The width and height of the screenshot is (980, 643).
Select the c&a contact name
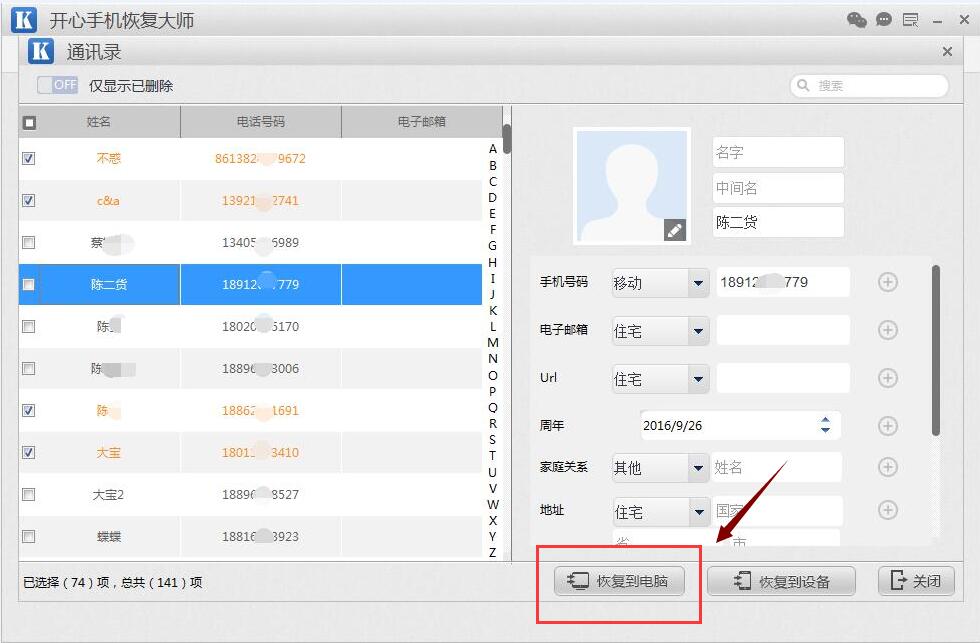click(108, 201)
